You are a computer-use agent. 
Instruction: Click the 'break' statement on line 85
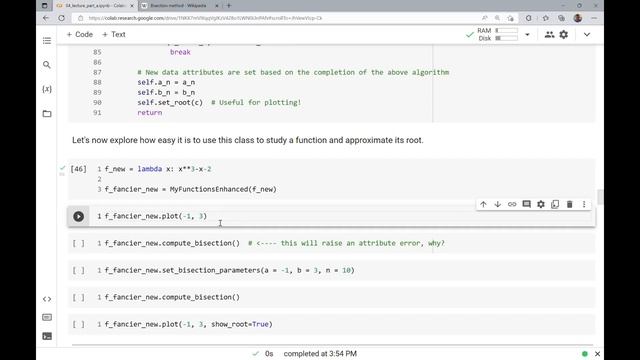tap(180, 52)
